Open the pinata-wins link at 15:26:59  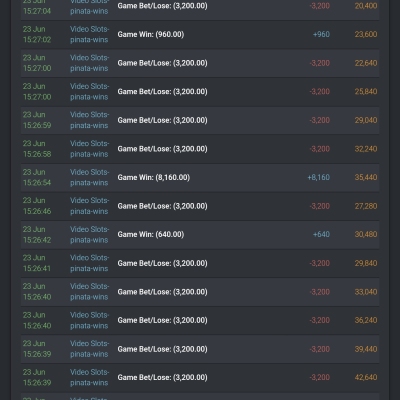pyautogui.click(x=89, y=126)
